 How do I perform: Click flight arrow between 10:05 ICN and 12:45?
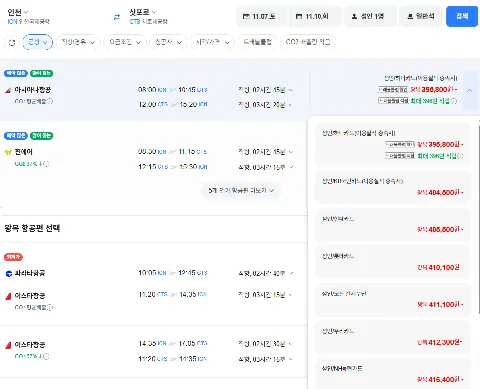[172, 273]
